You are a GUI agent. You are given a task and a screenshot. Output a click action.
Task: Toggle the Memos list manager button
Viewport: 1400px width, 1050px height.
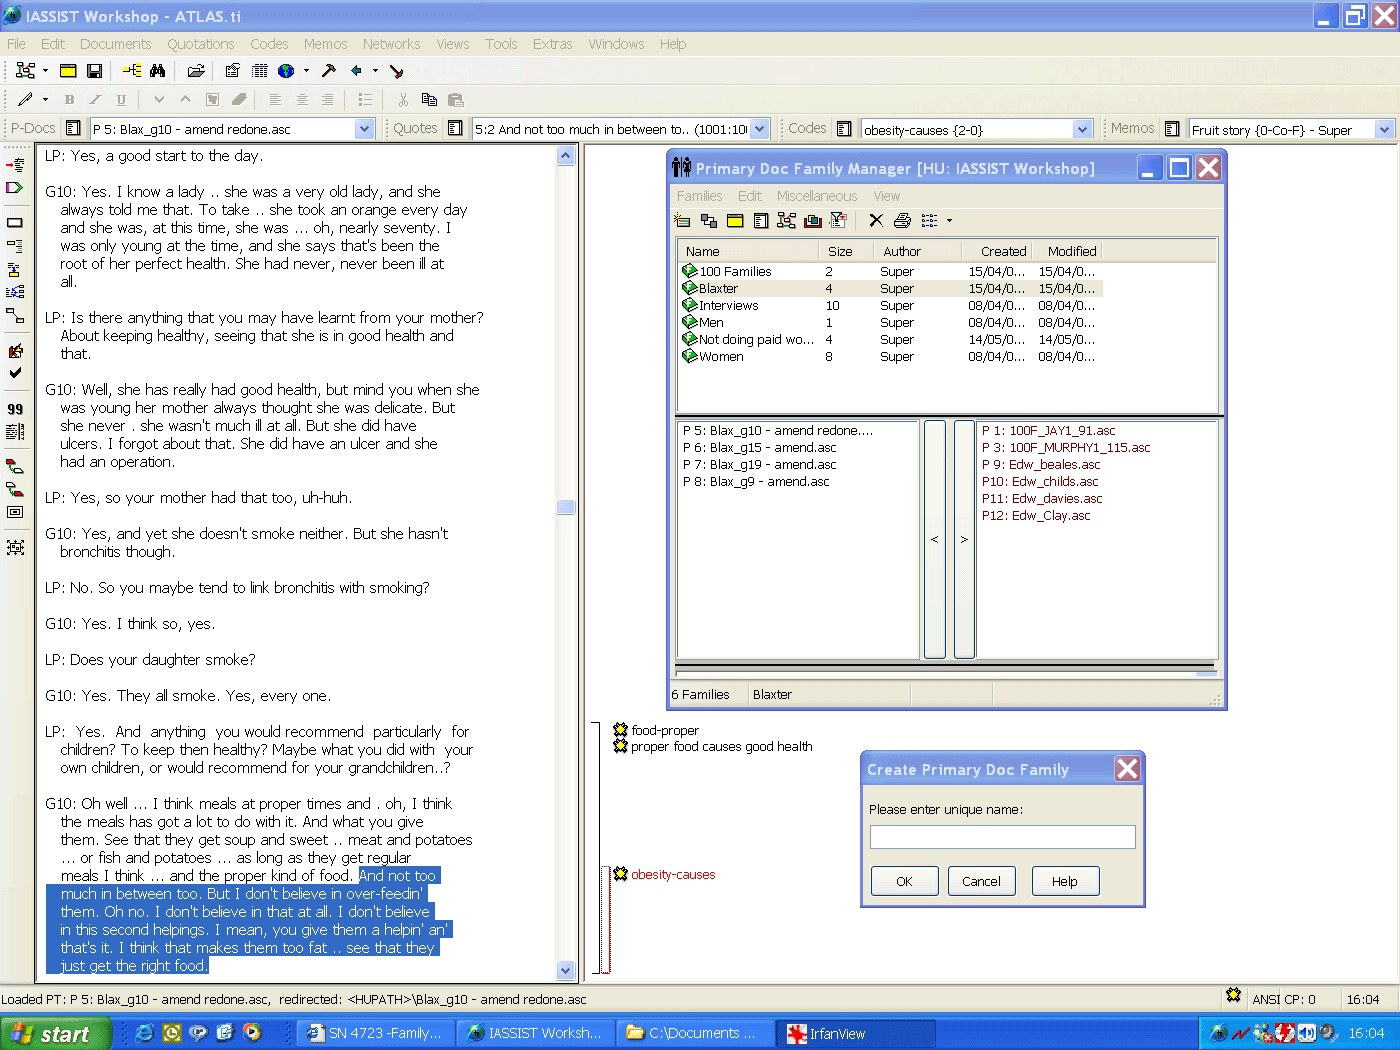click(x=1172, y=129)
